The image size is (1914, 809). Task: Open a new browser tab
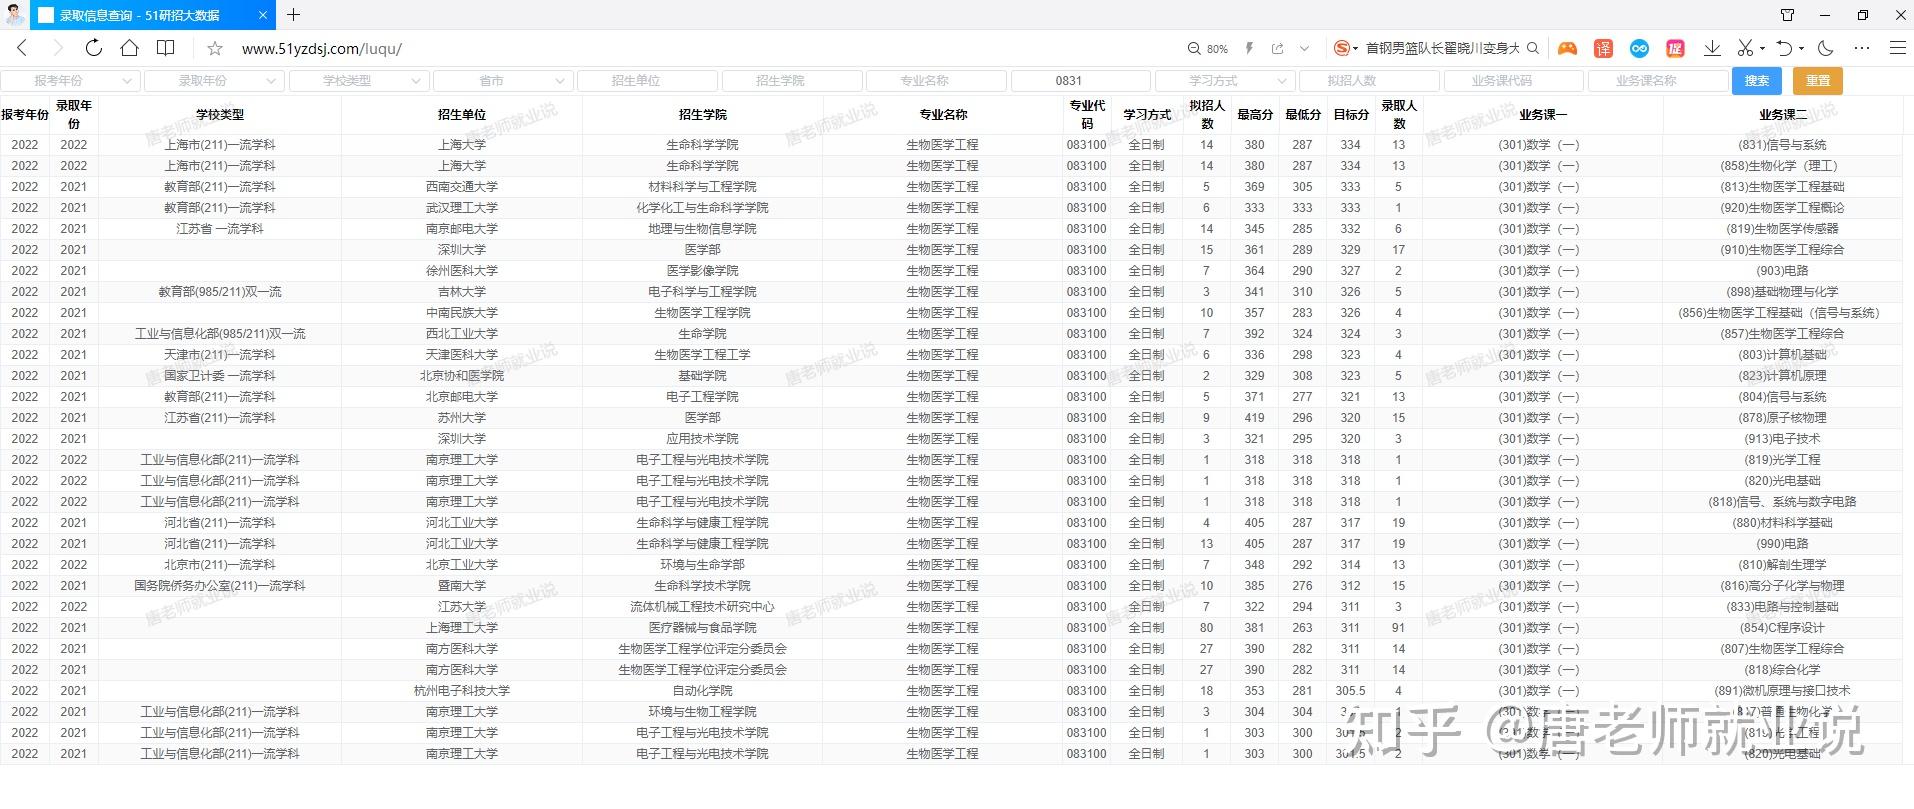tap(293, 15)
